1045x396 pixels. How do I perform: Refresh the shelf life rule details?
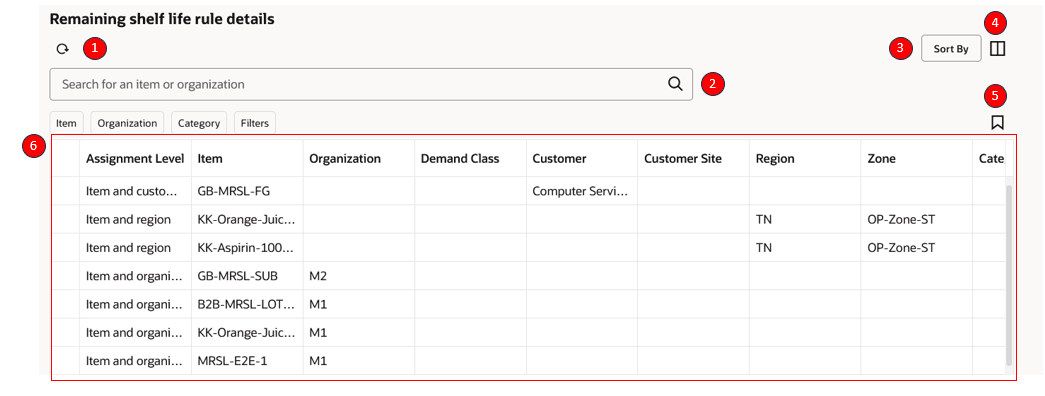coord(63,49)
